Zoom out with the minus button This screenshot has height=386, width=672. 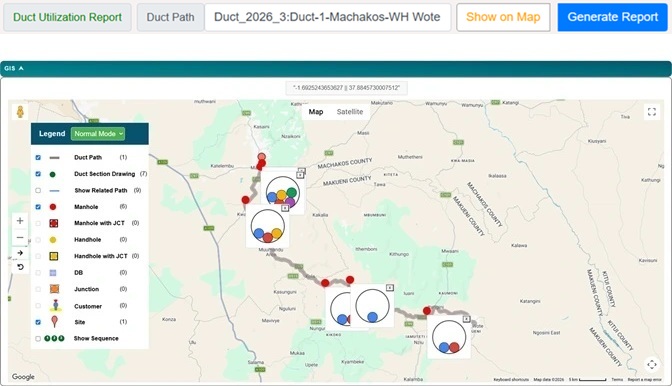pos(20,237)
